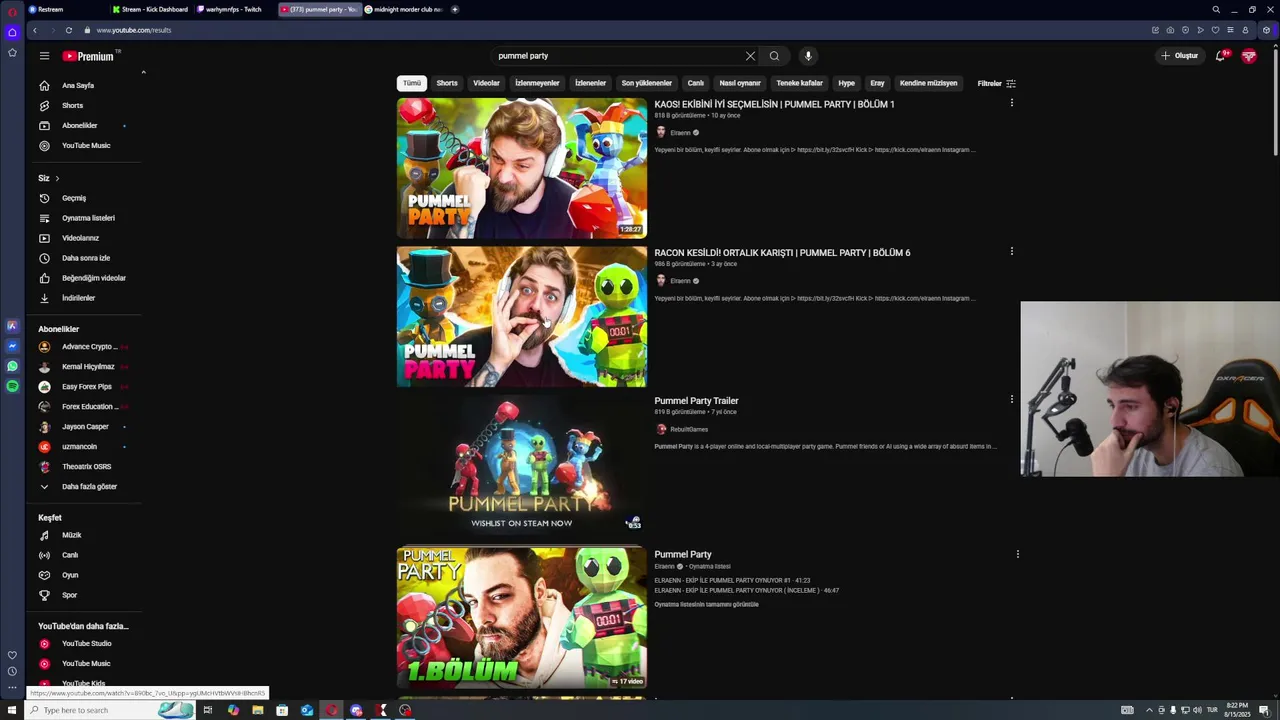Open Daha sonra izle list

[x=84, y=258]
